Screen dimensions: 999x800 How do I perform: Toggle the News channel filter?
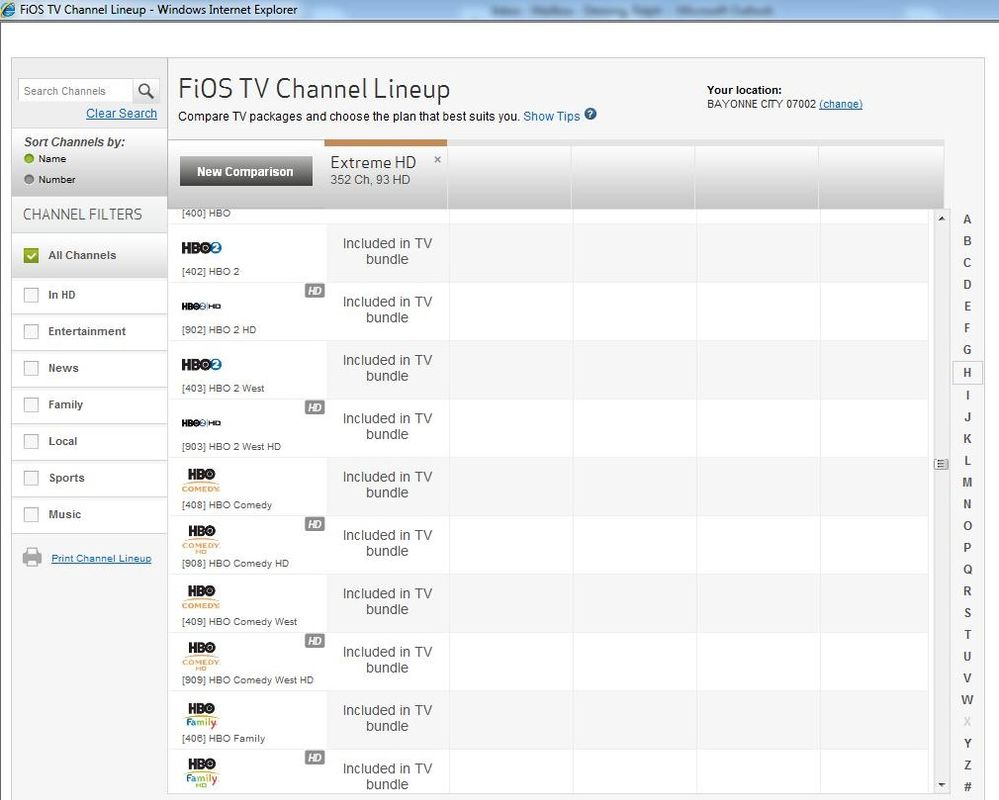click(31, 368)
